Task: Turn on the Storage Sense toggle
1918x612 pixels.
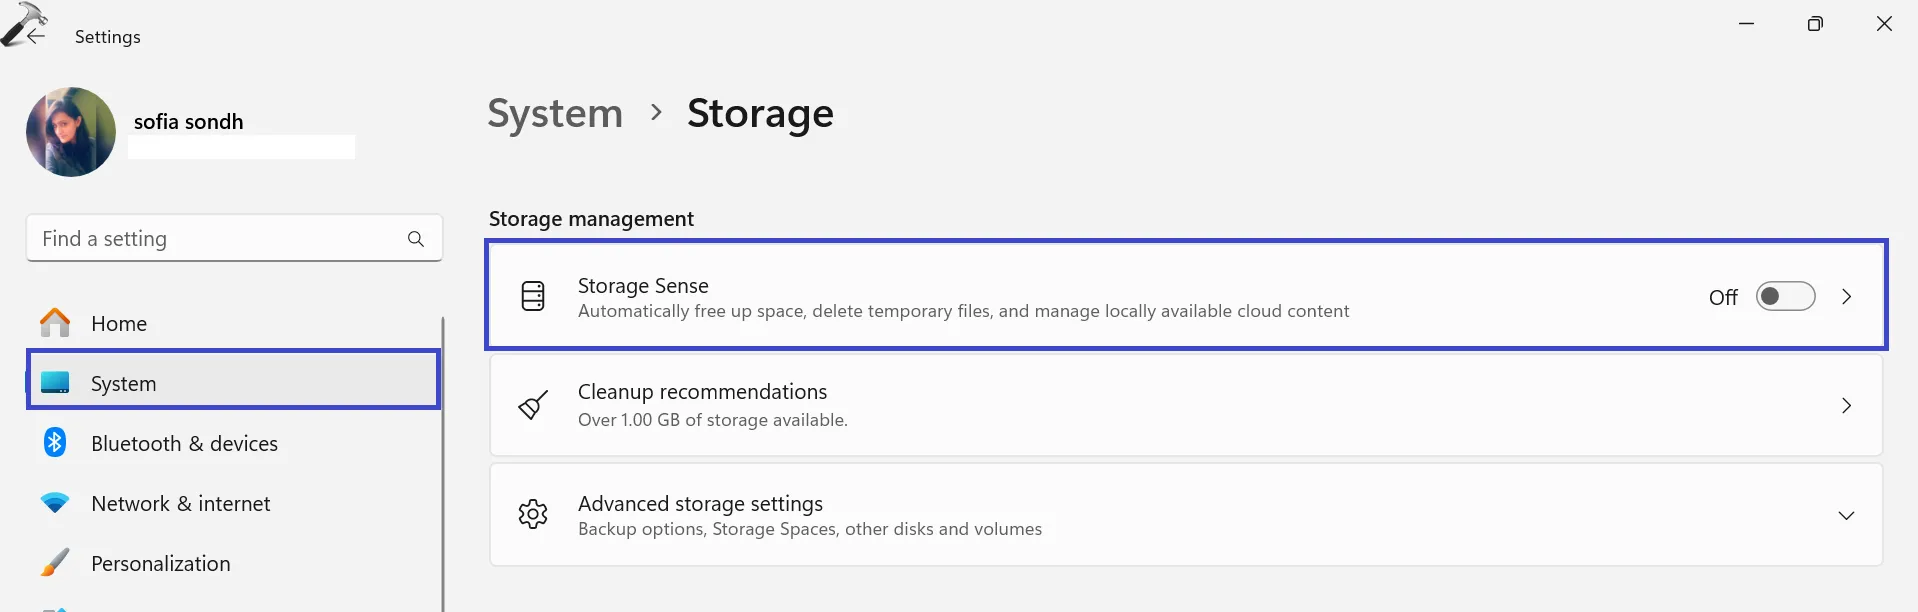Action: pos(1785,297)
